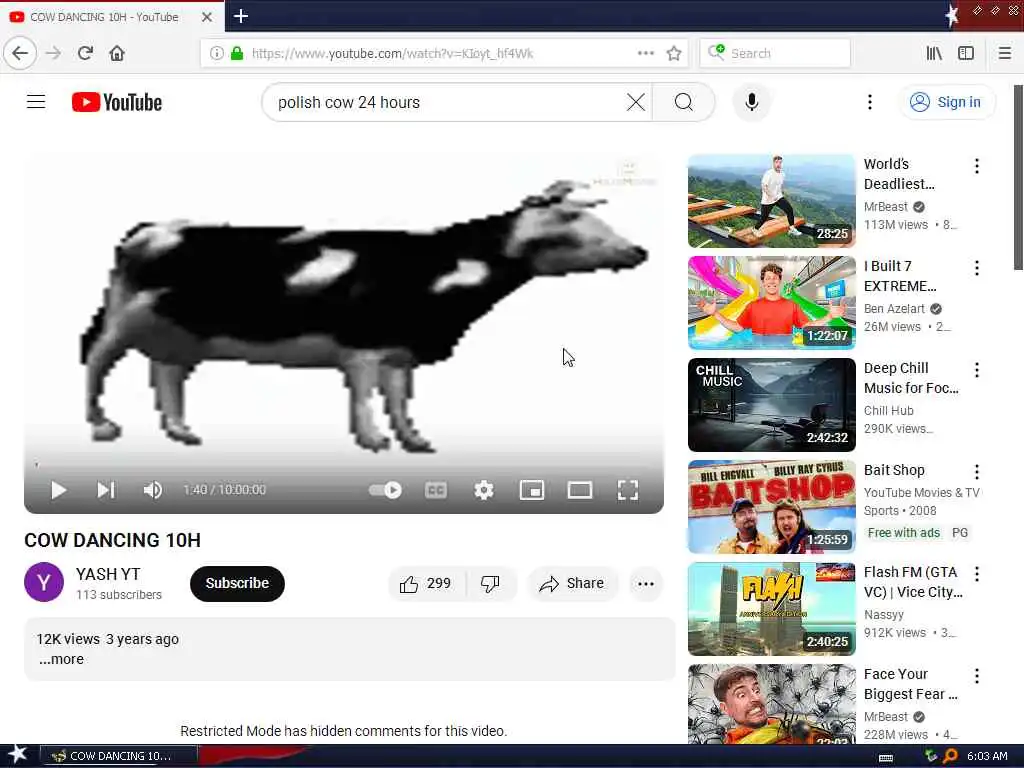Start voice search with the microphone
The width and height of the screenshot is (1024, 768).
pyautogui.click(x=752, y=102)
